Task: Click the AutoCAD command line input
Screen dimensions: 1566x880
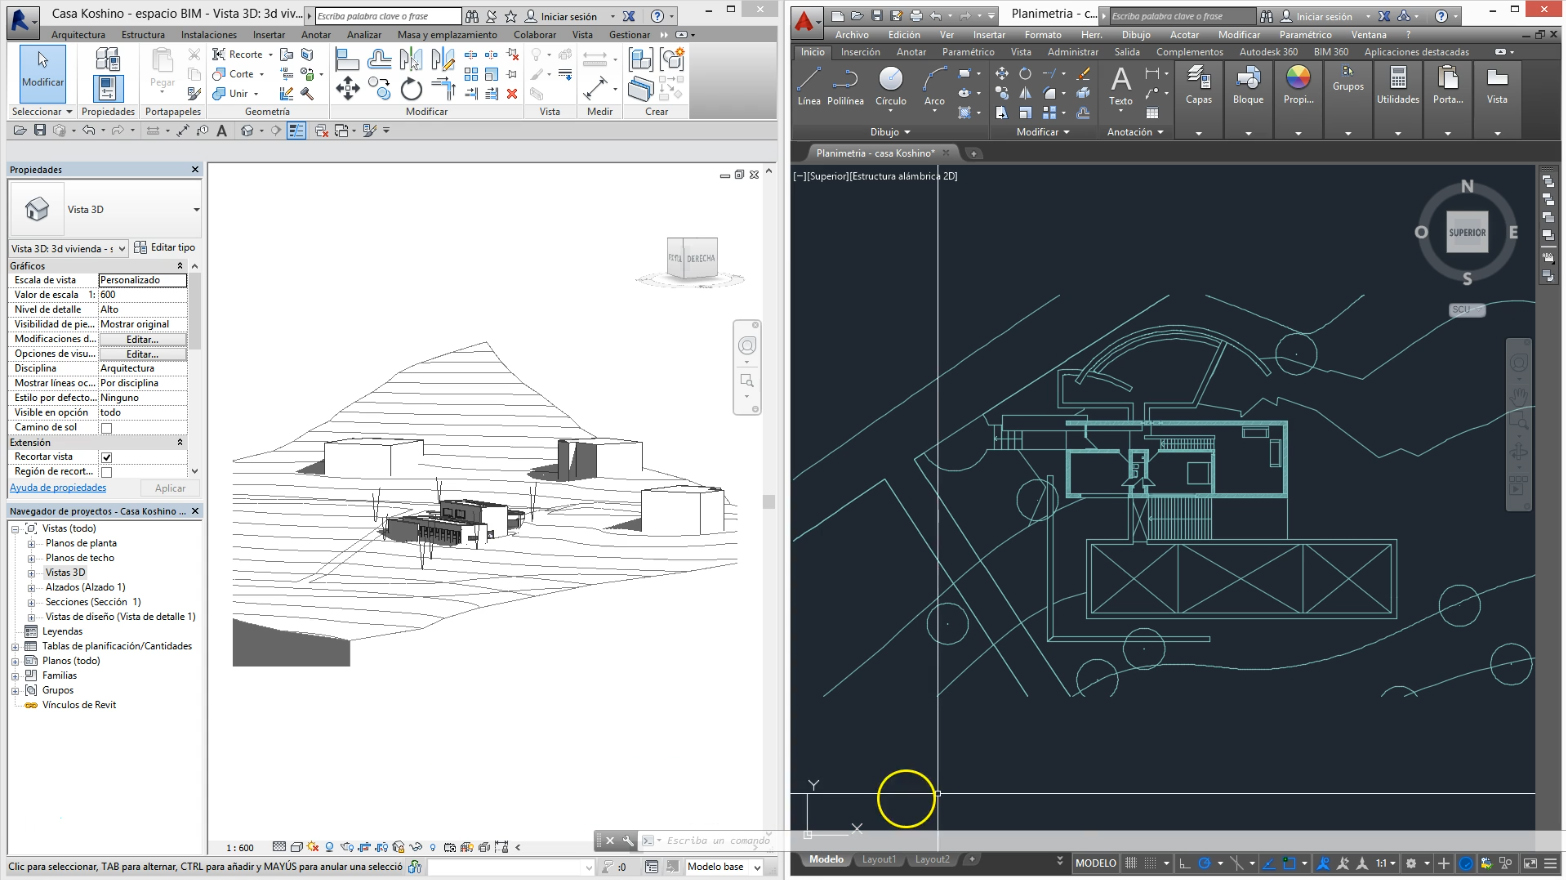Action: tap(718, 841)
